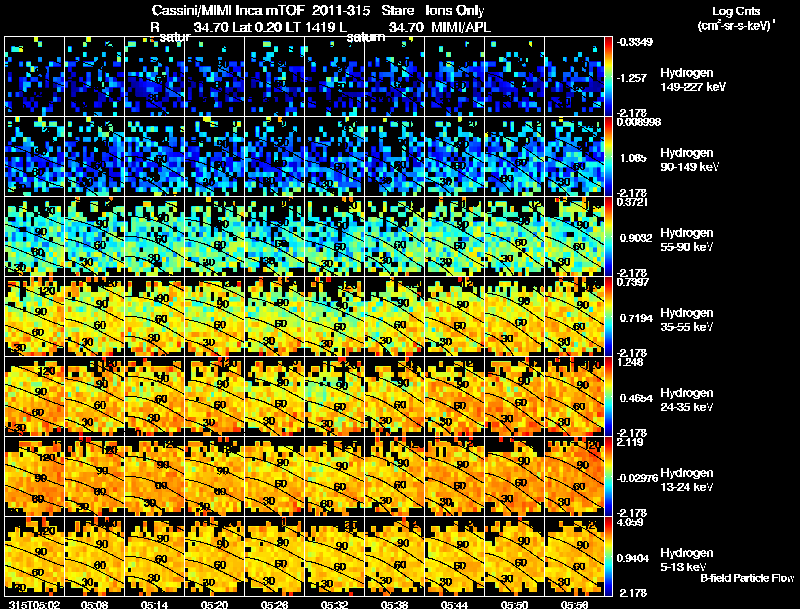The height and width of the screenshot is (609, 800).
Task: Click the '05:08' time axis label
Action: (x=94, y=604)
